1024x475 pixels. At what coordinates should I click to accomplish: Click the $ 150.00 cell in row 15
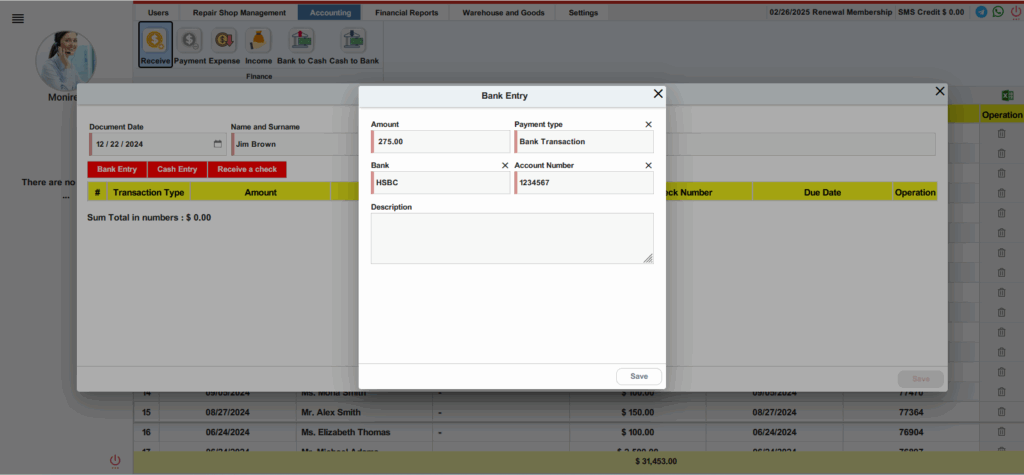click(637, 412)
